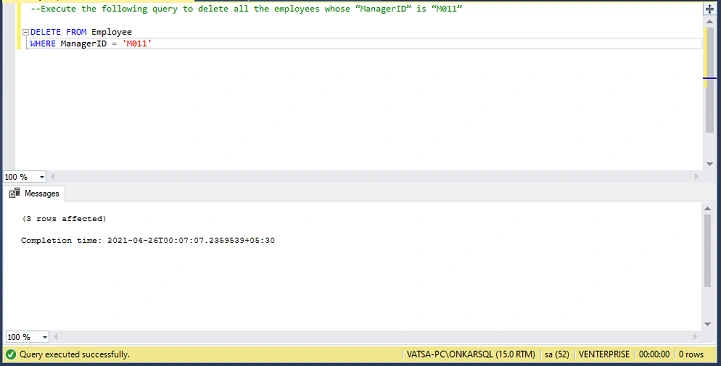Click the editor vertical scrollbar up arrow

pyautogui.click(x=710, y=22)
